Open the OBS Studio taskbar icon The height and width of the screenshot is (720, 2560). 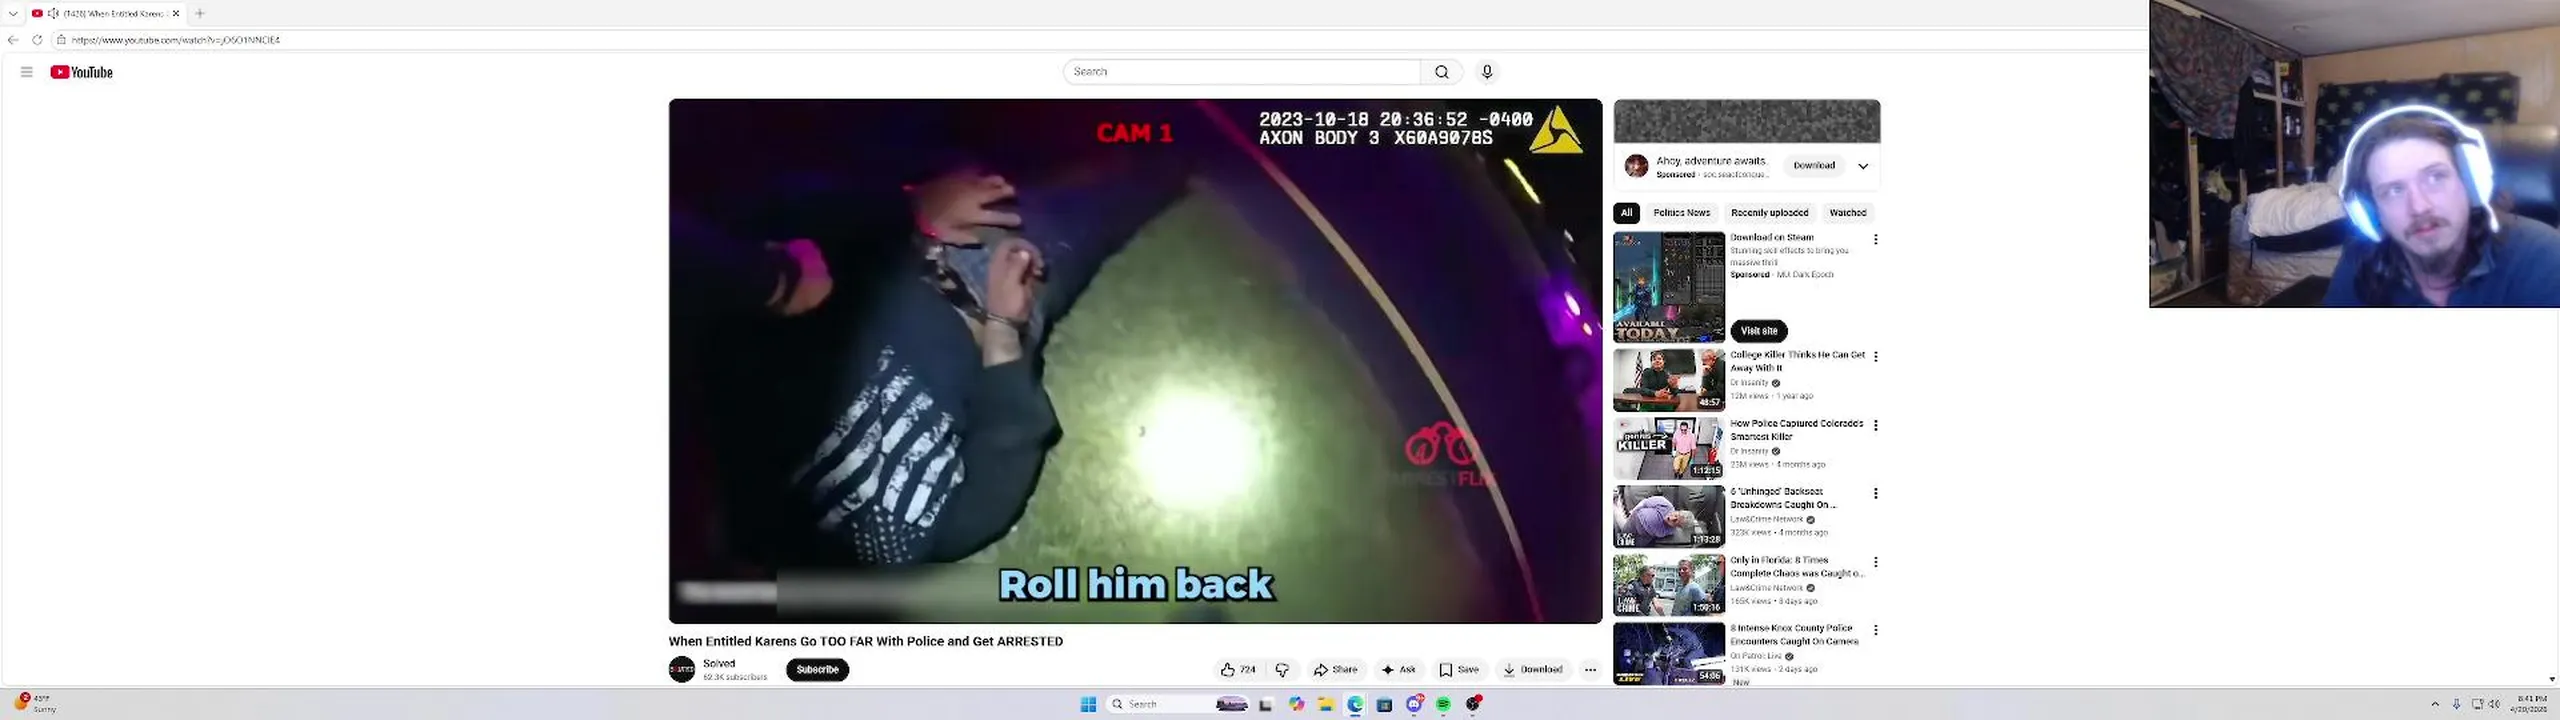(x=1474, y=704)
